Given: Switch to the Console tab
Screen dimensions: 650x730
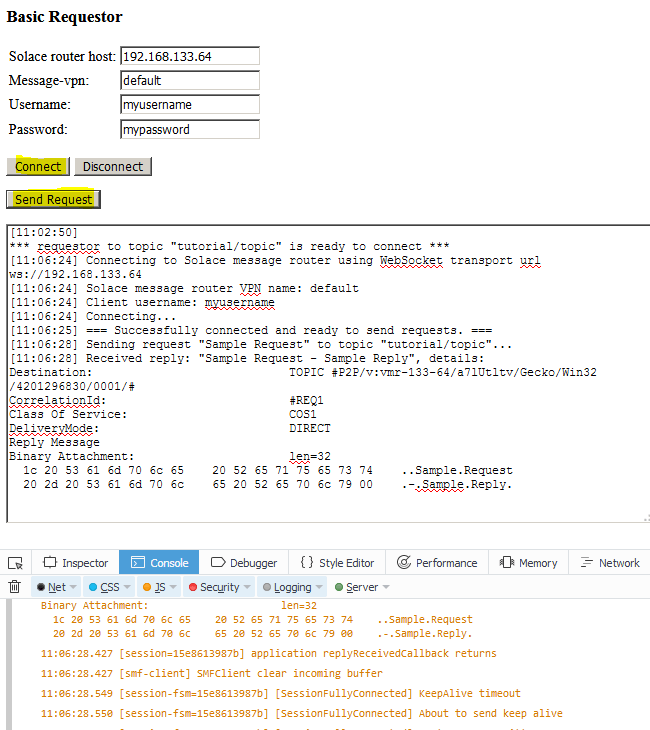Looking at the screenshot, I should [159, 563].
